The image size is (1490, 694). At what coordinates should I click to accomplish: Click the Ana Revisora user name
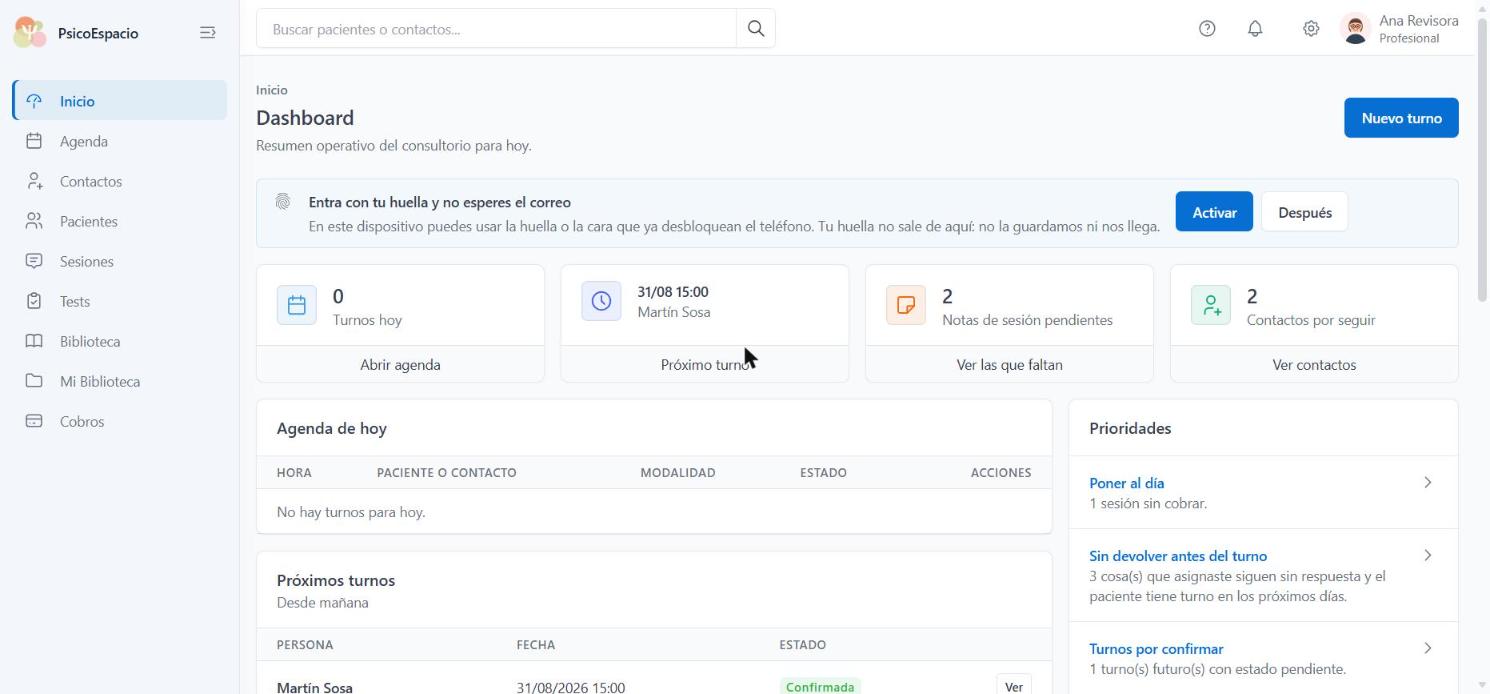pyautogui.click(x=1418, y=21)
